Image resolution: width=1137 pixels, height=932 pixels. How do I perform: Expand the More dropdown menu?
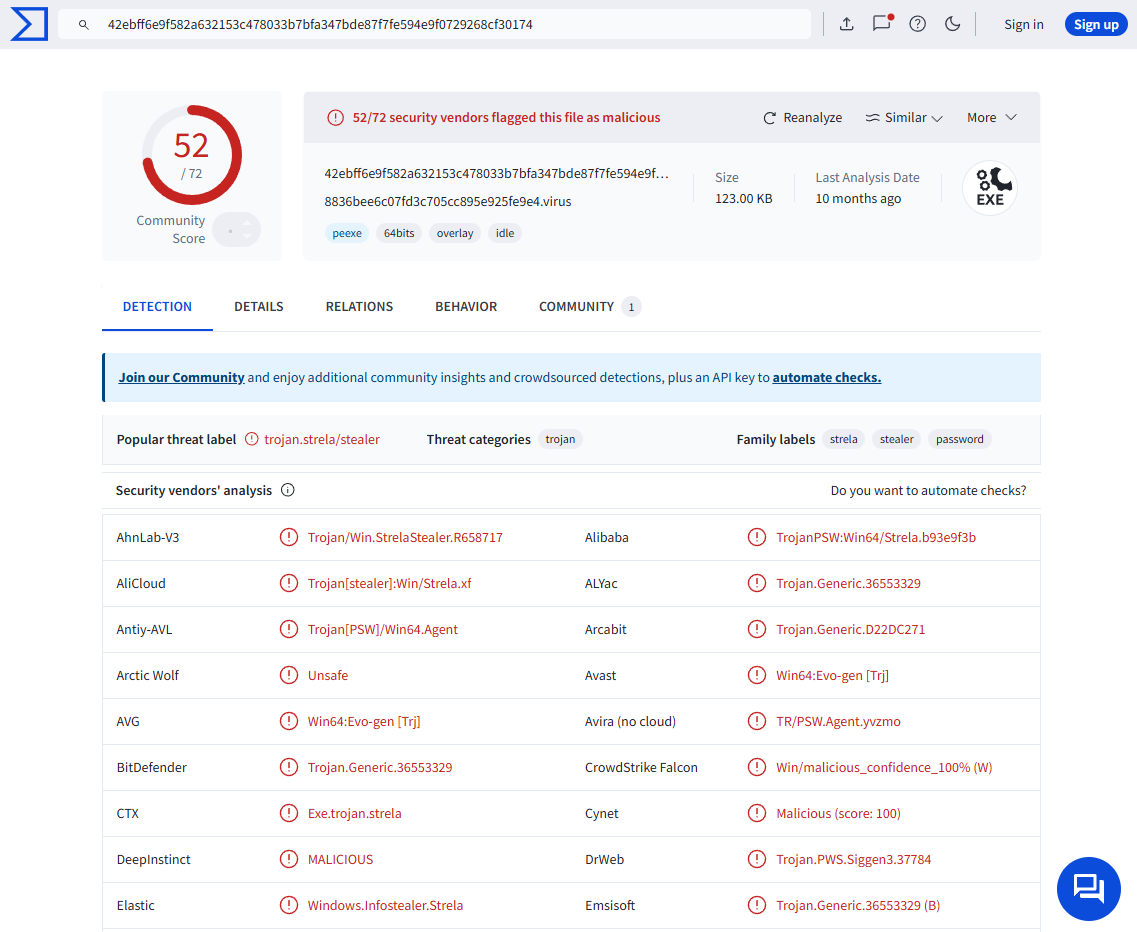click(991, 118)
